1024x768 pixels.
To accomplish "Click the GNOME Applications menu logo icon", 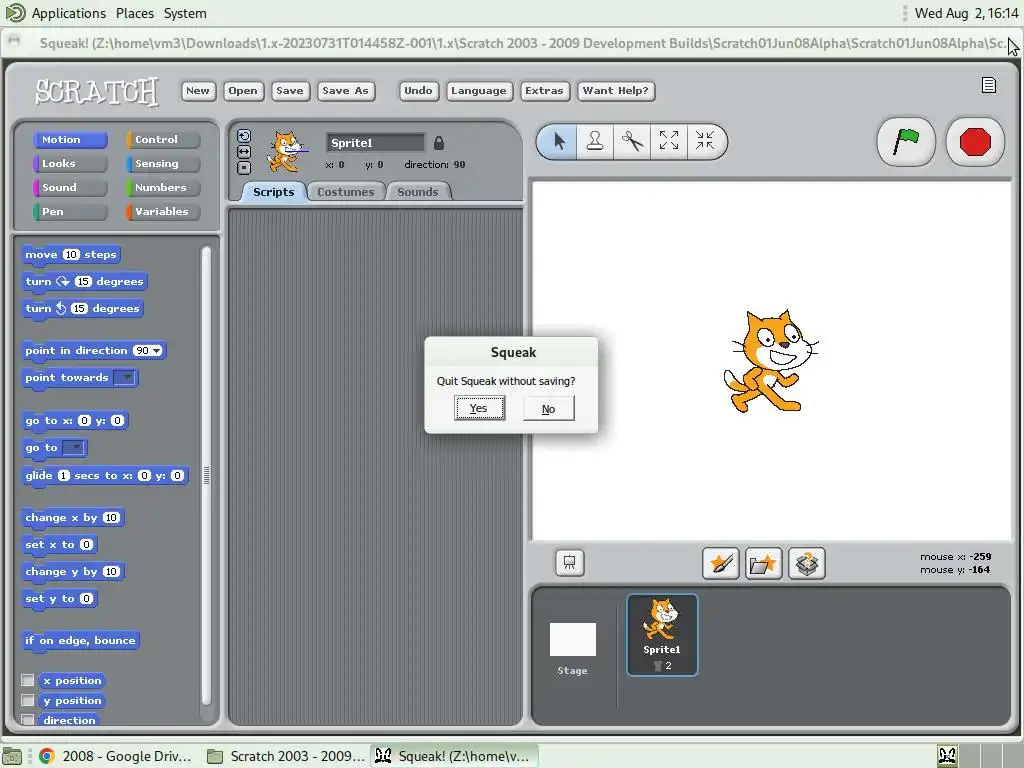I will point(14,12).
